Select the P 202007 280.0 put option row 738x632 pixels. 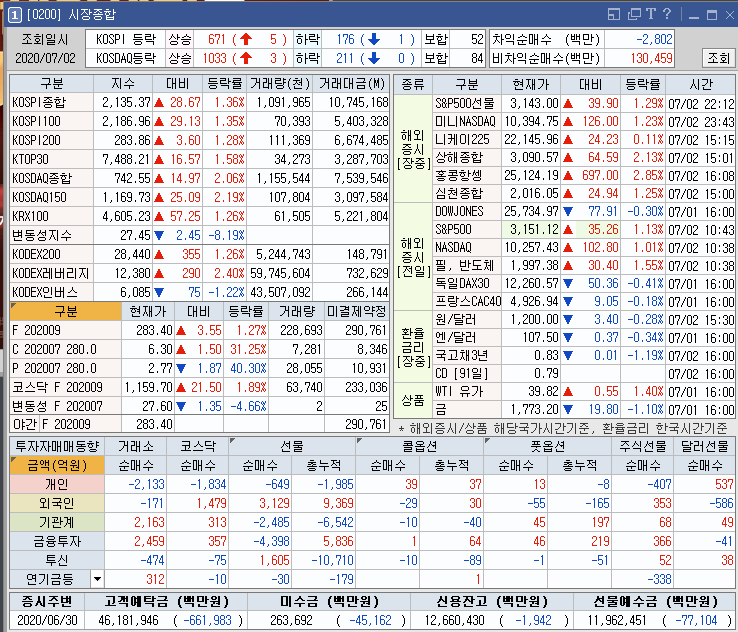200,368
